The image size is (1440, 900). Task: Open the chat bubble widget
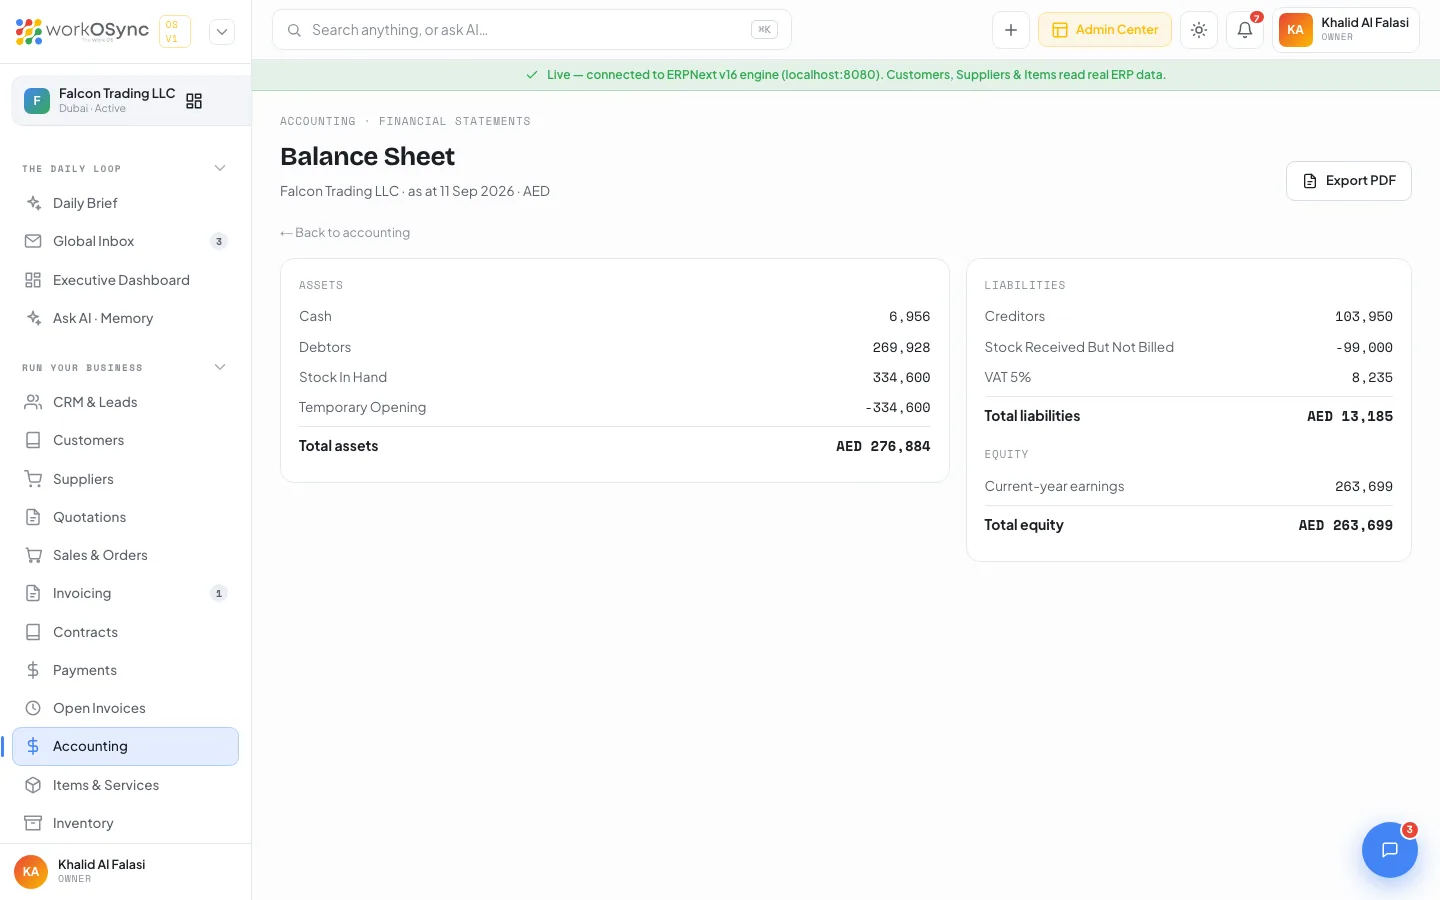click(1390, 850)
